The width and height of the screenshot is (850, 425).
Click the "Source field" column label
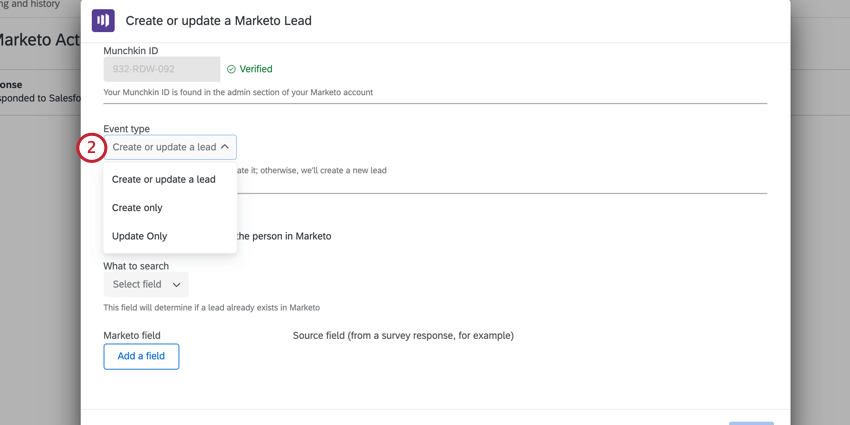point(403,335)
